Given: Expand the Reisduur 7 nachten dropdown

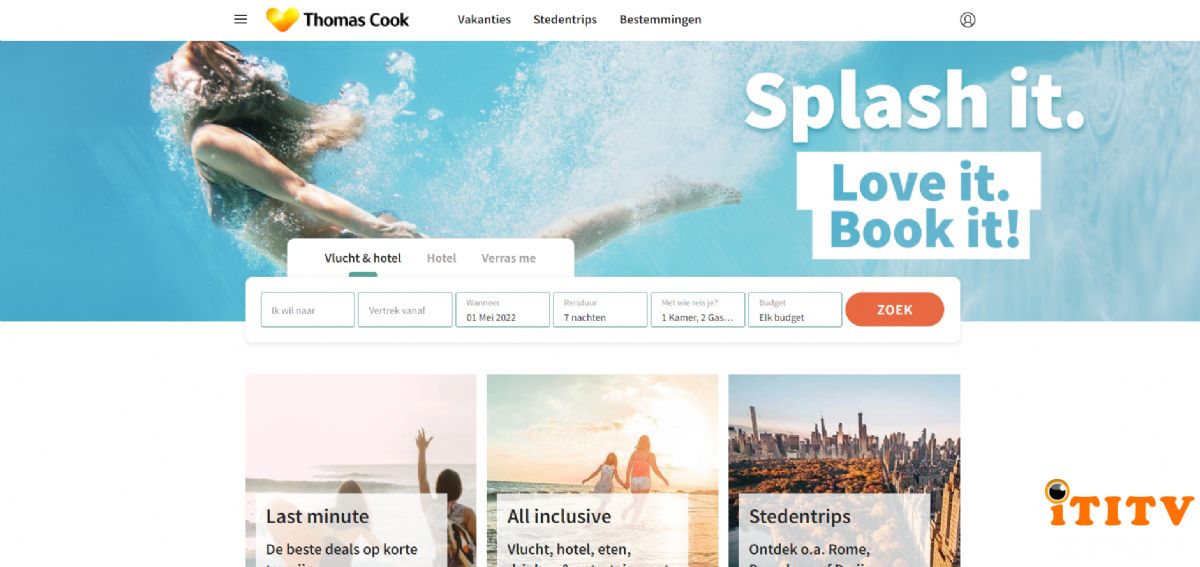Looking at the screenshot, I should (x=600, y=310).
